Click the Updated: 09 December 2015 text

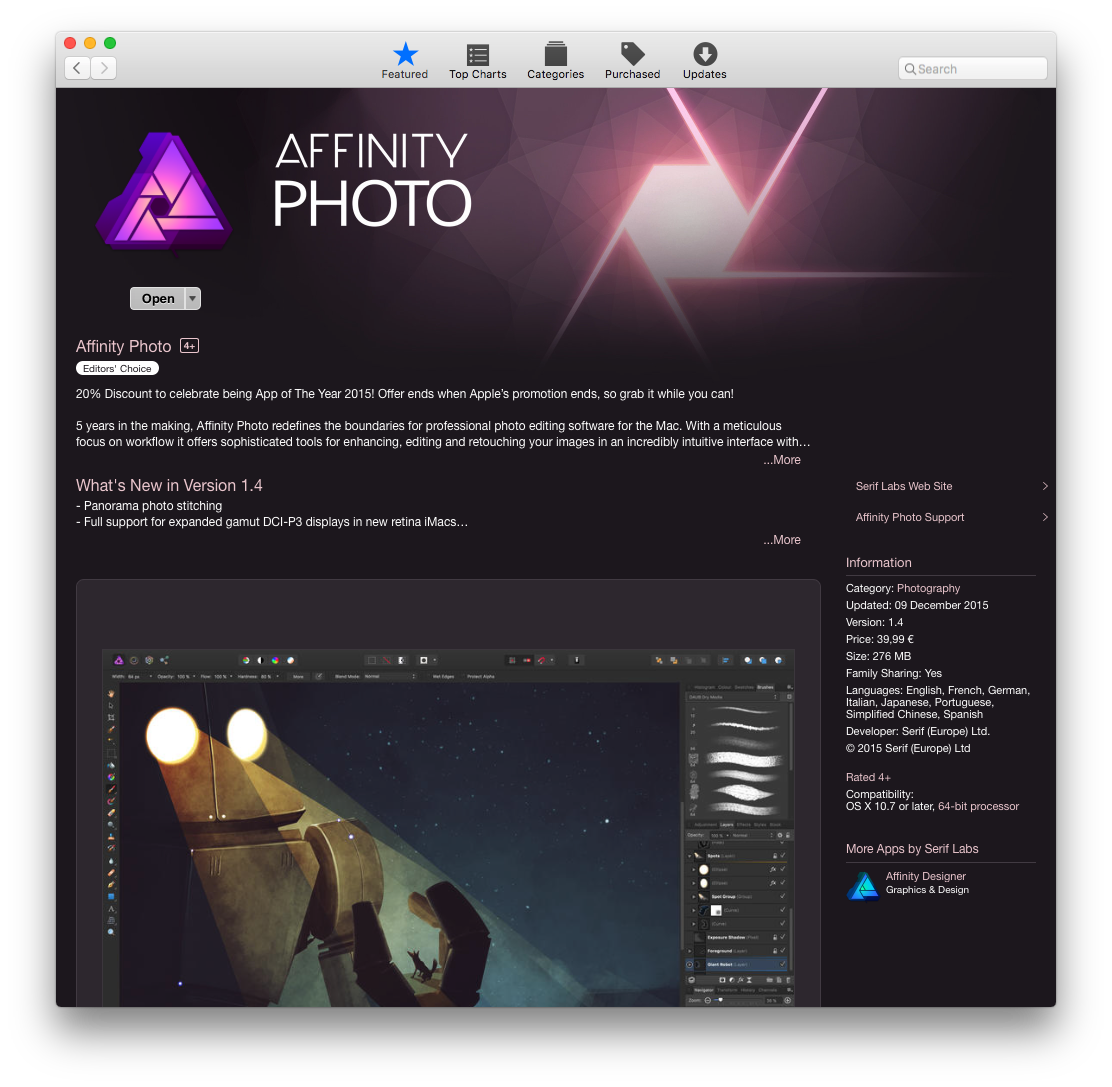click(917, 606)
